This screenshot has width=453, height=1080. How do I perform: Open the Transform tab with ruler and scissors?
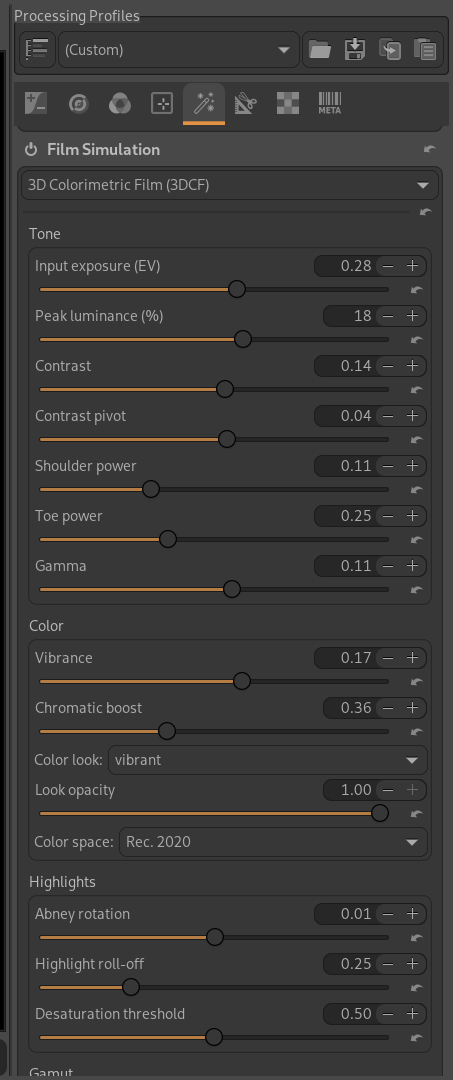[x=246, y=104]
